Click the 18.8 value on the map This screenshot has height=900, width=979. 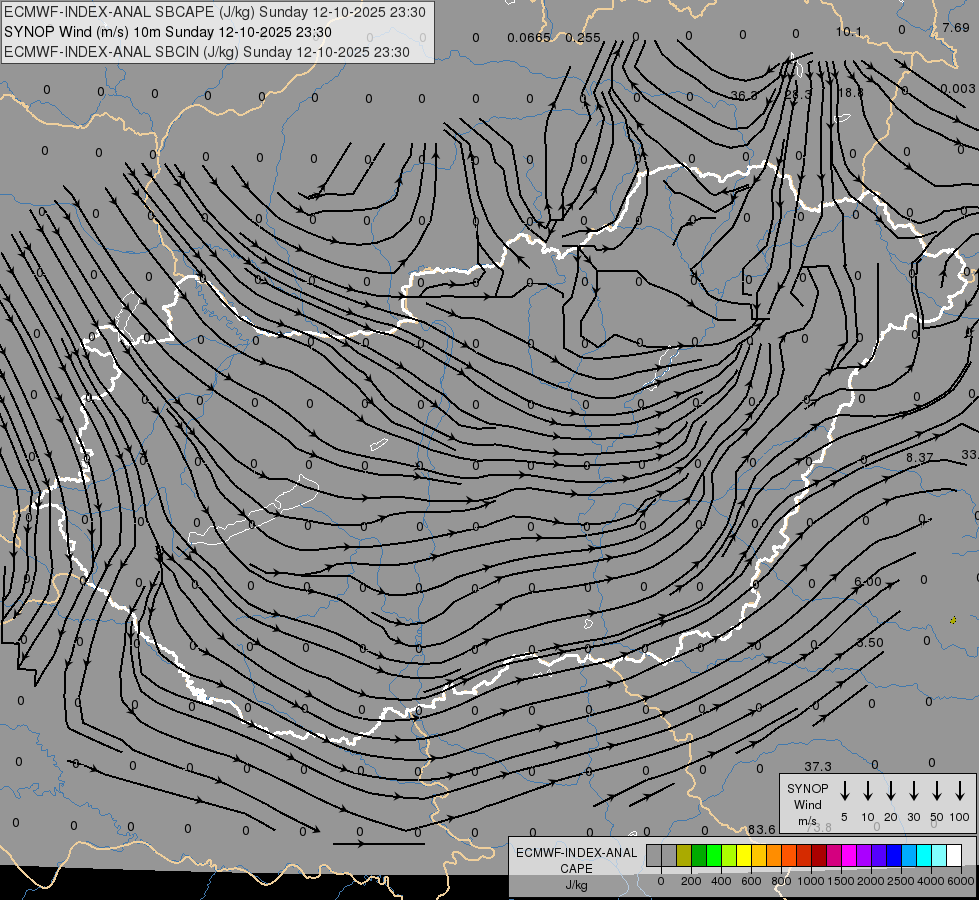[850, 92]
